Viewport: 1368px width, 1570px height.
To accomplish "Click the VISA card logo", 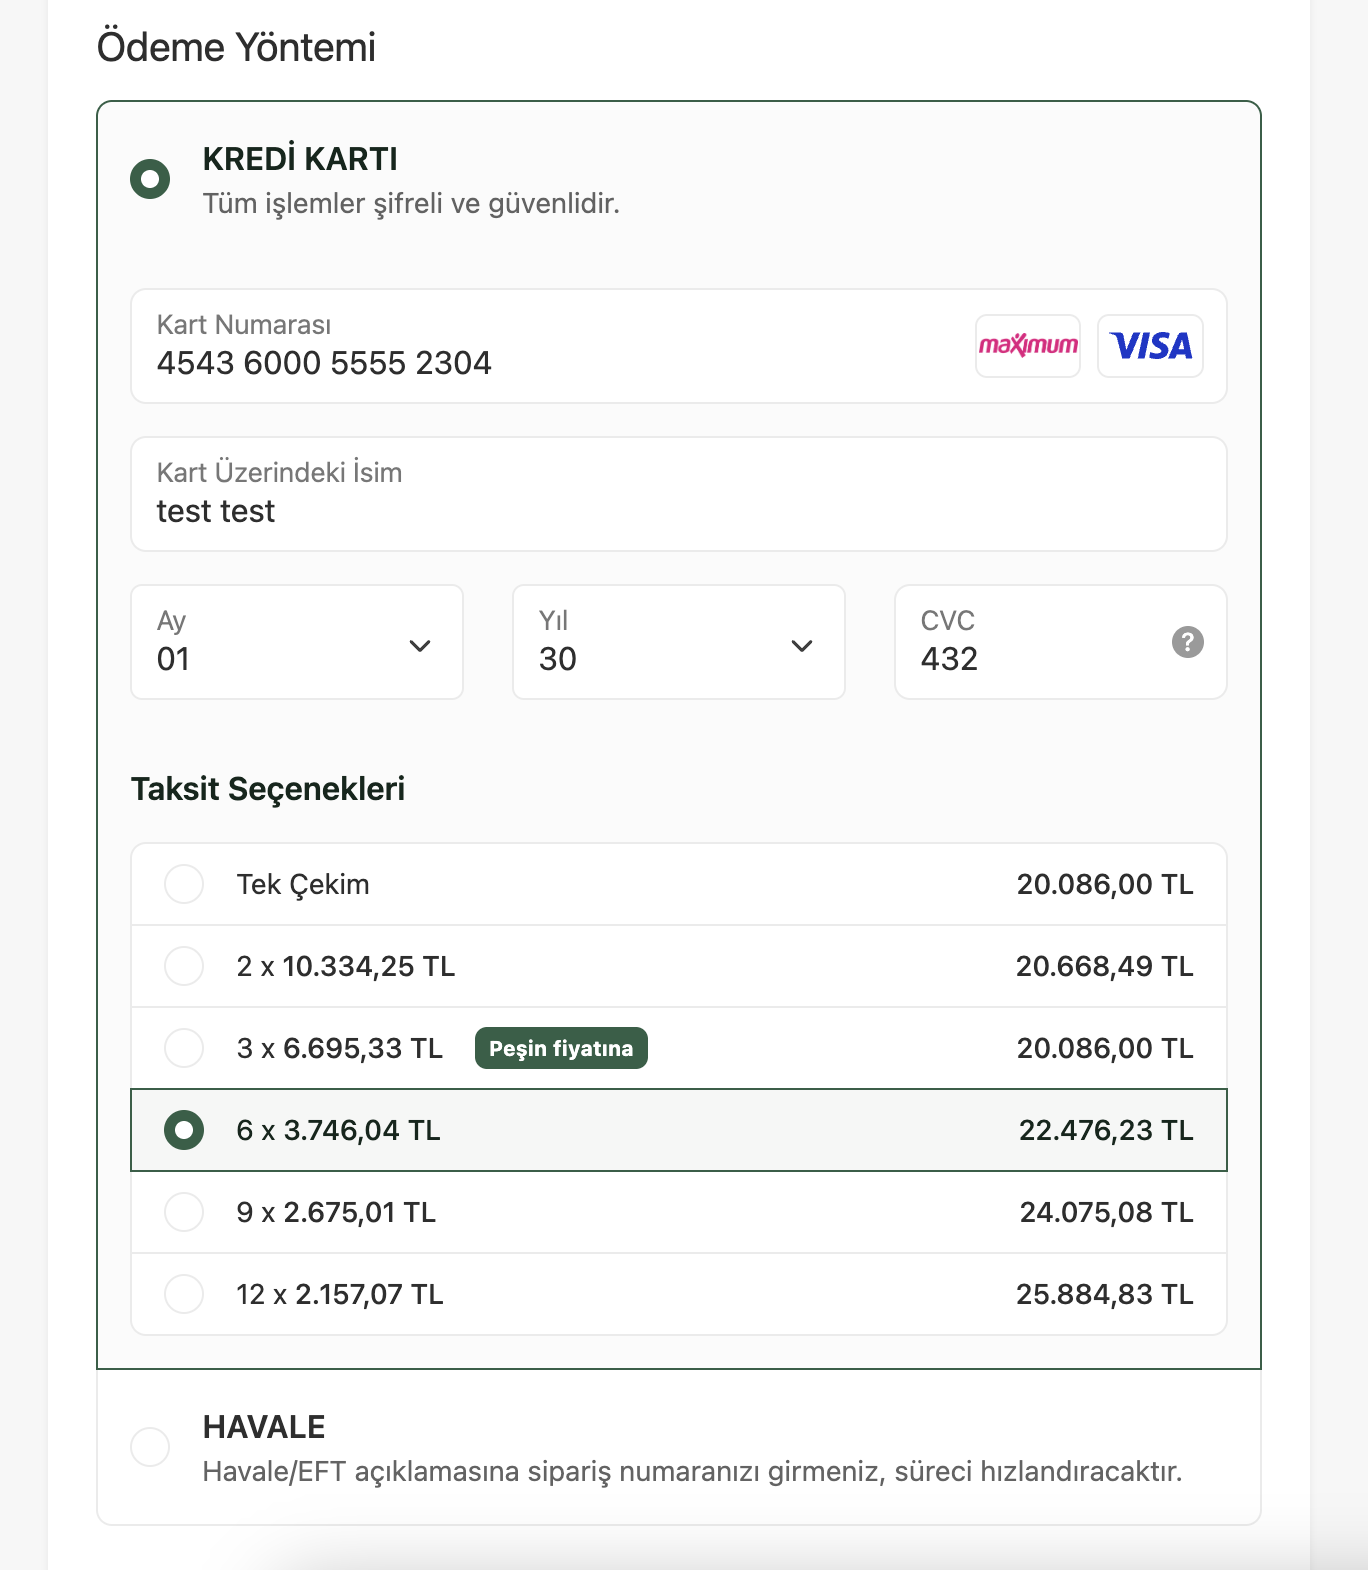I will point(1150,346).
